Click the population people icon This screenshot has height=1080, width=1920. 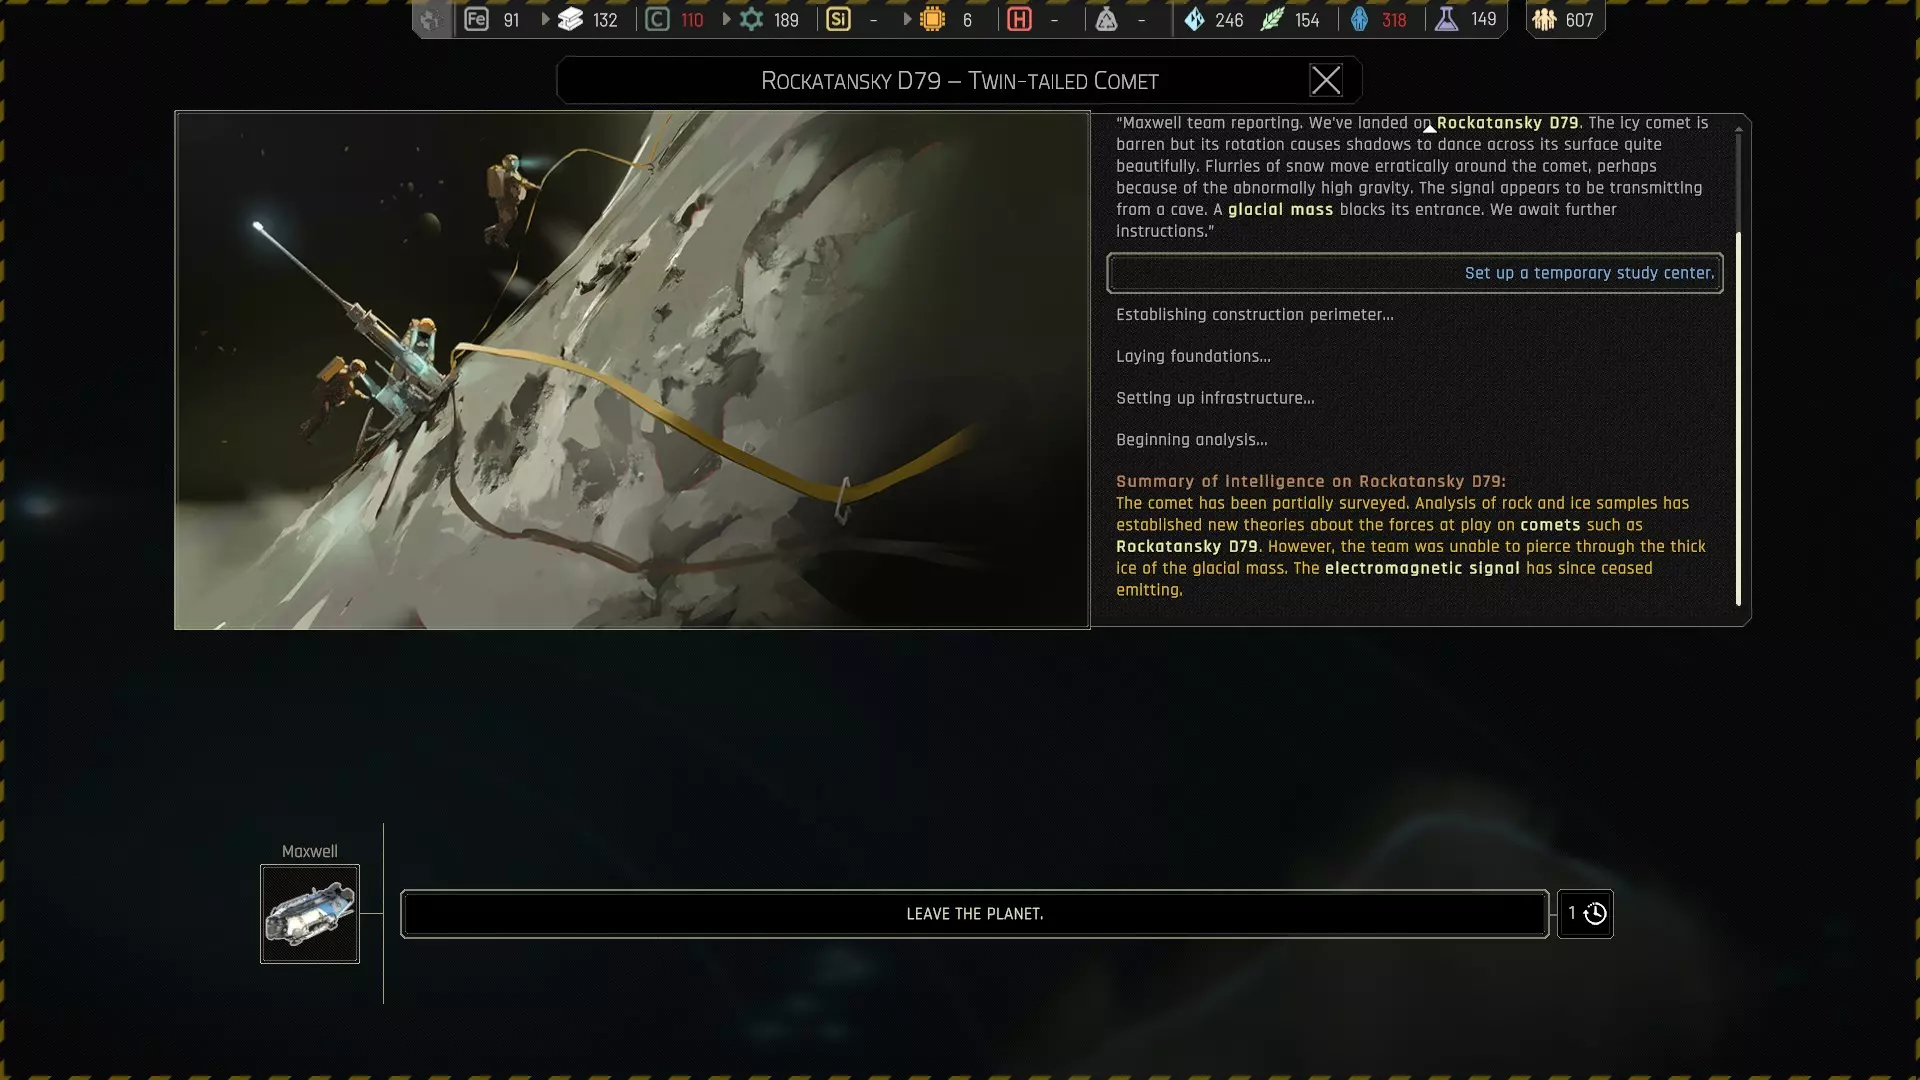coord(1544,20)
